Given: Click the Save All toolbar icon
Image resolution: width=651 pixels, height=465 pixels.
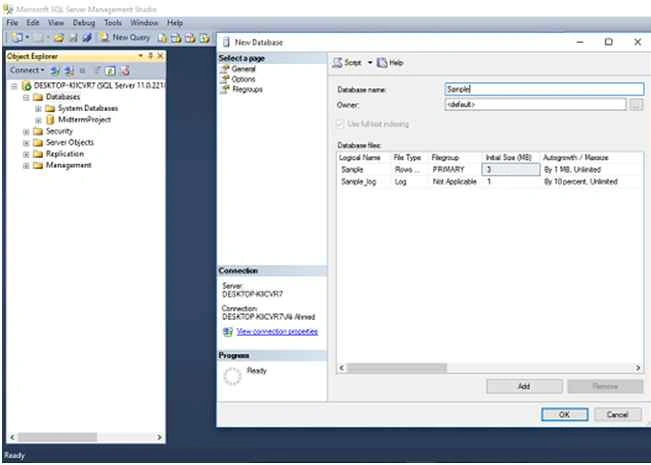Looking at the screenshot, I should pos(87,38).
